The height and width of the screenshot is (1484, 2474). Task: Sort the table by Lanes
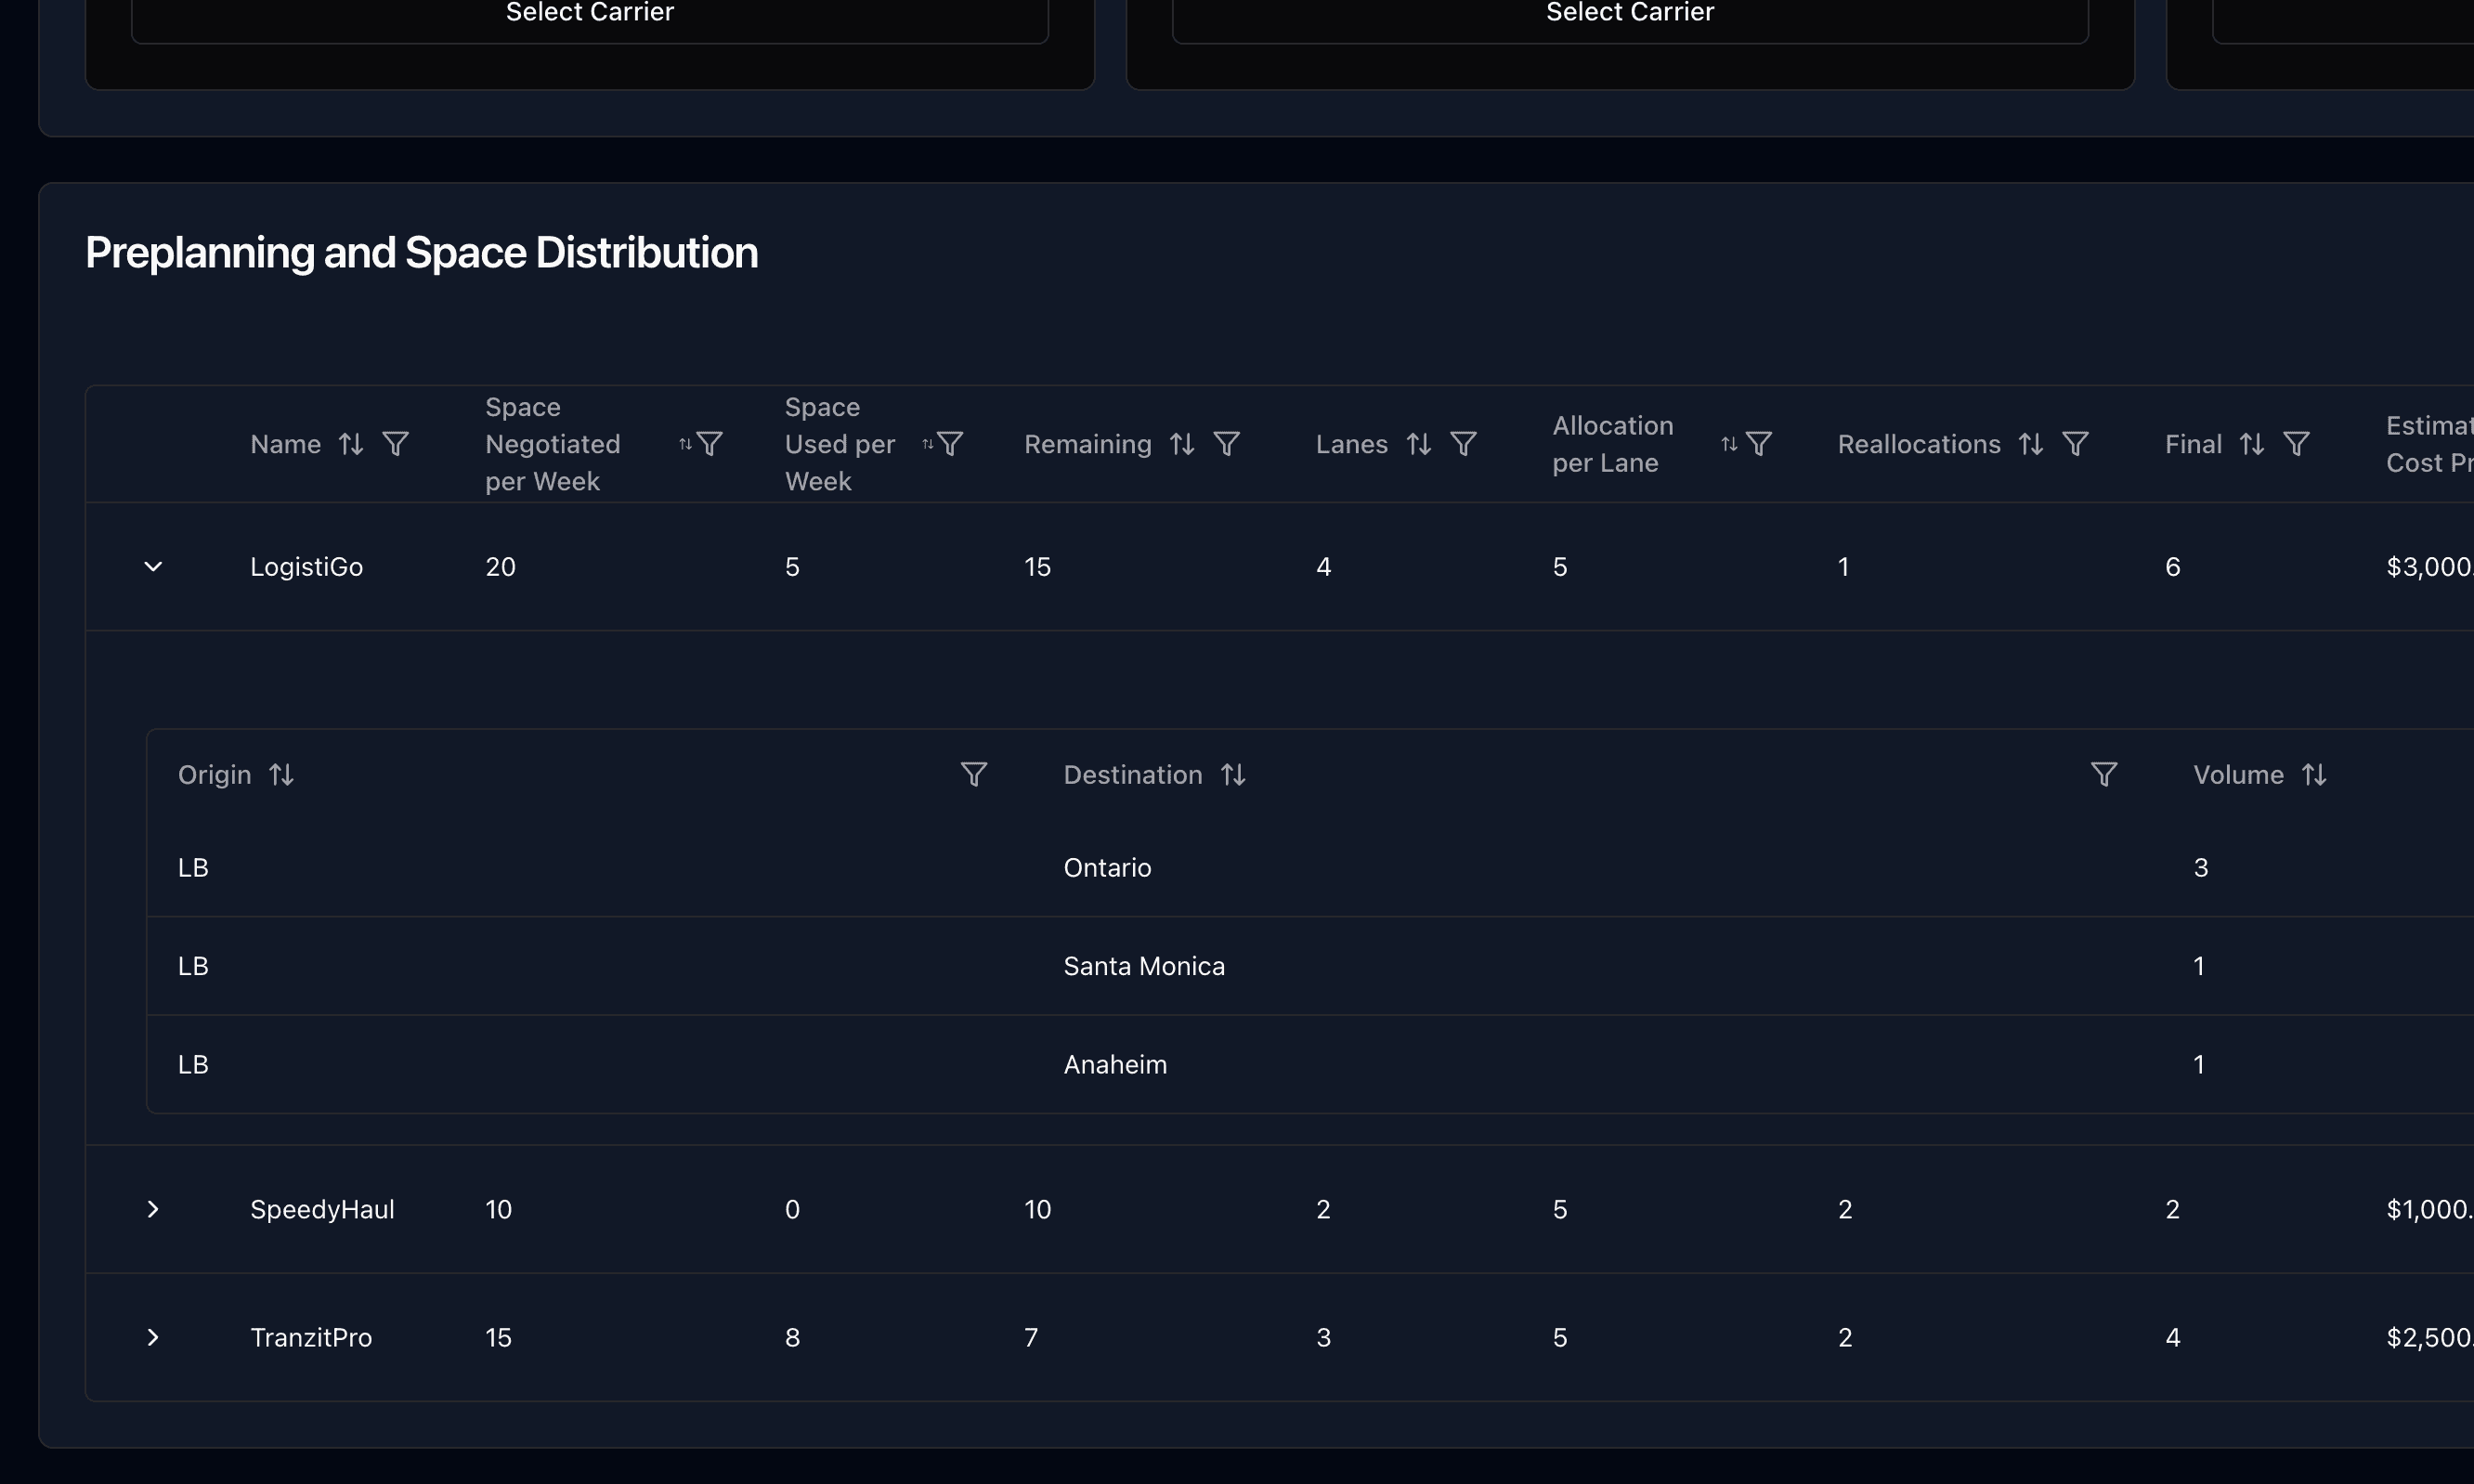1419,443
